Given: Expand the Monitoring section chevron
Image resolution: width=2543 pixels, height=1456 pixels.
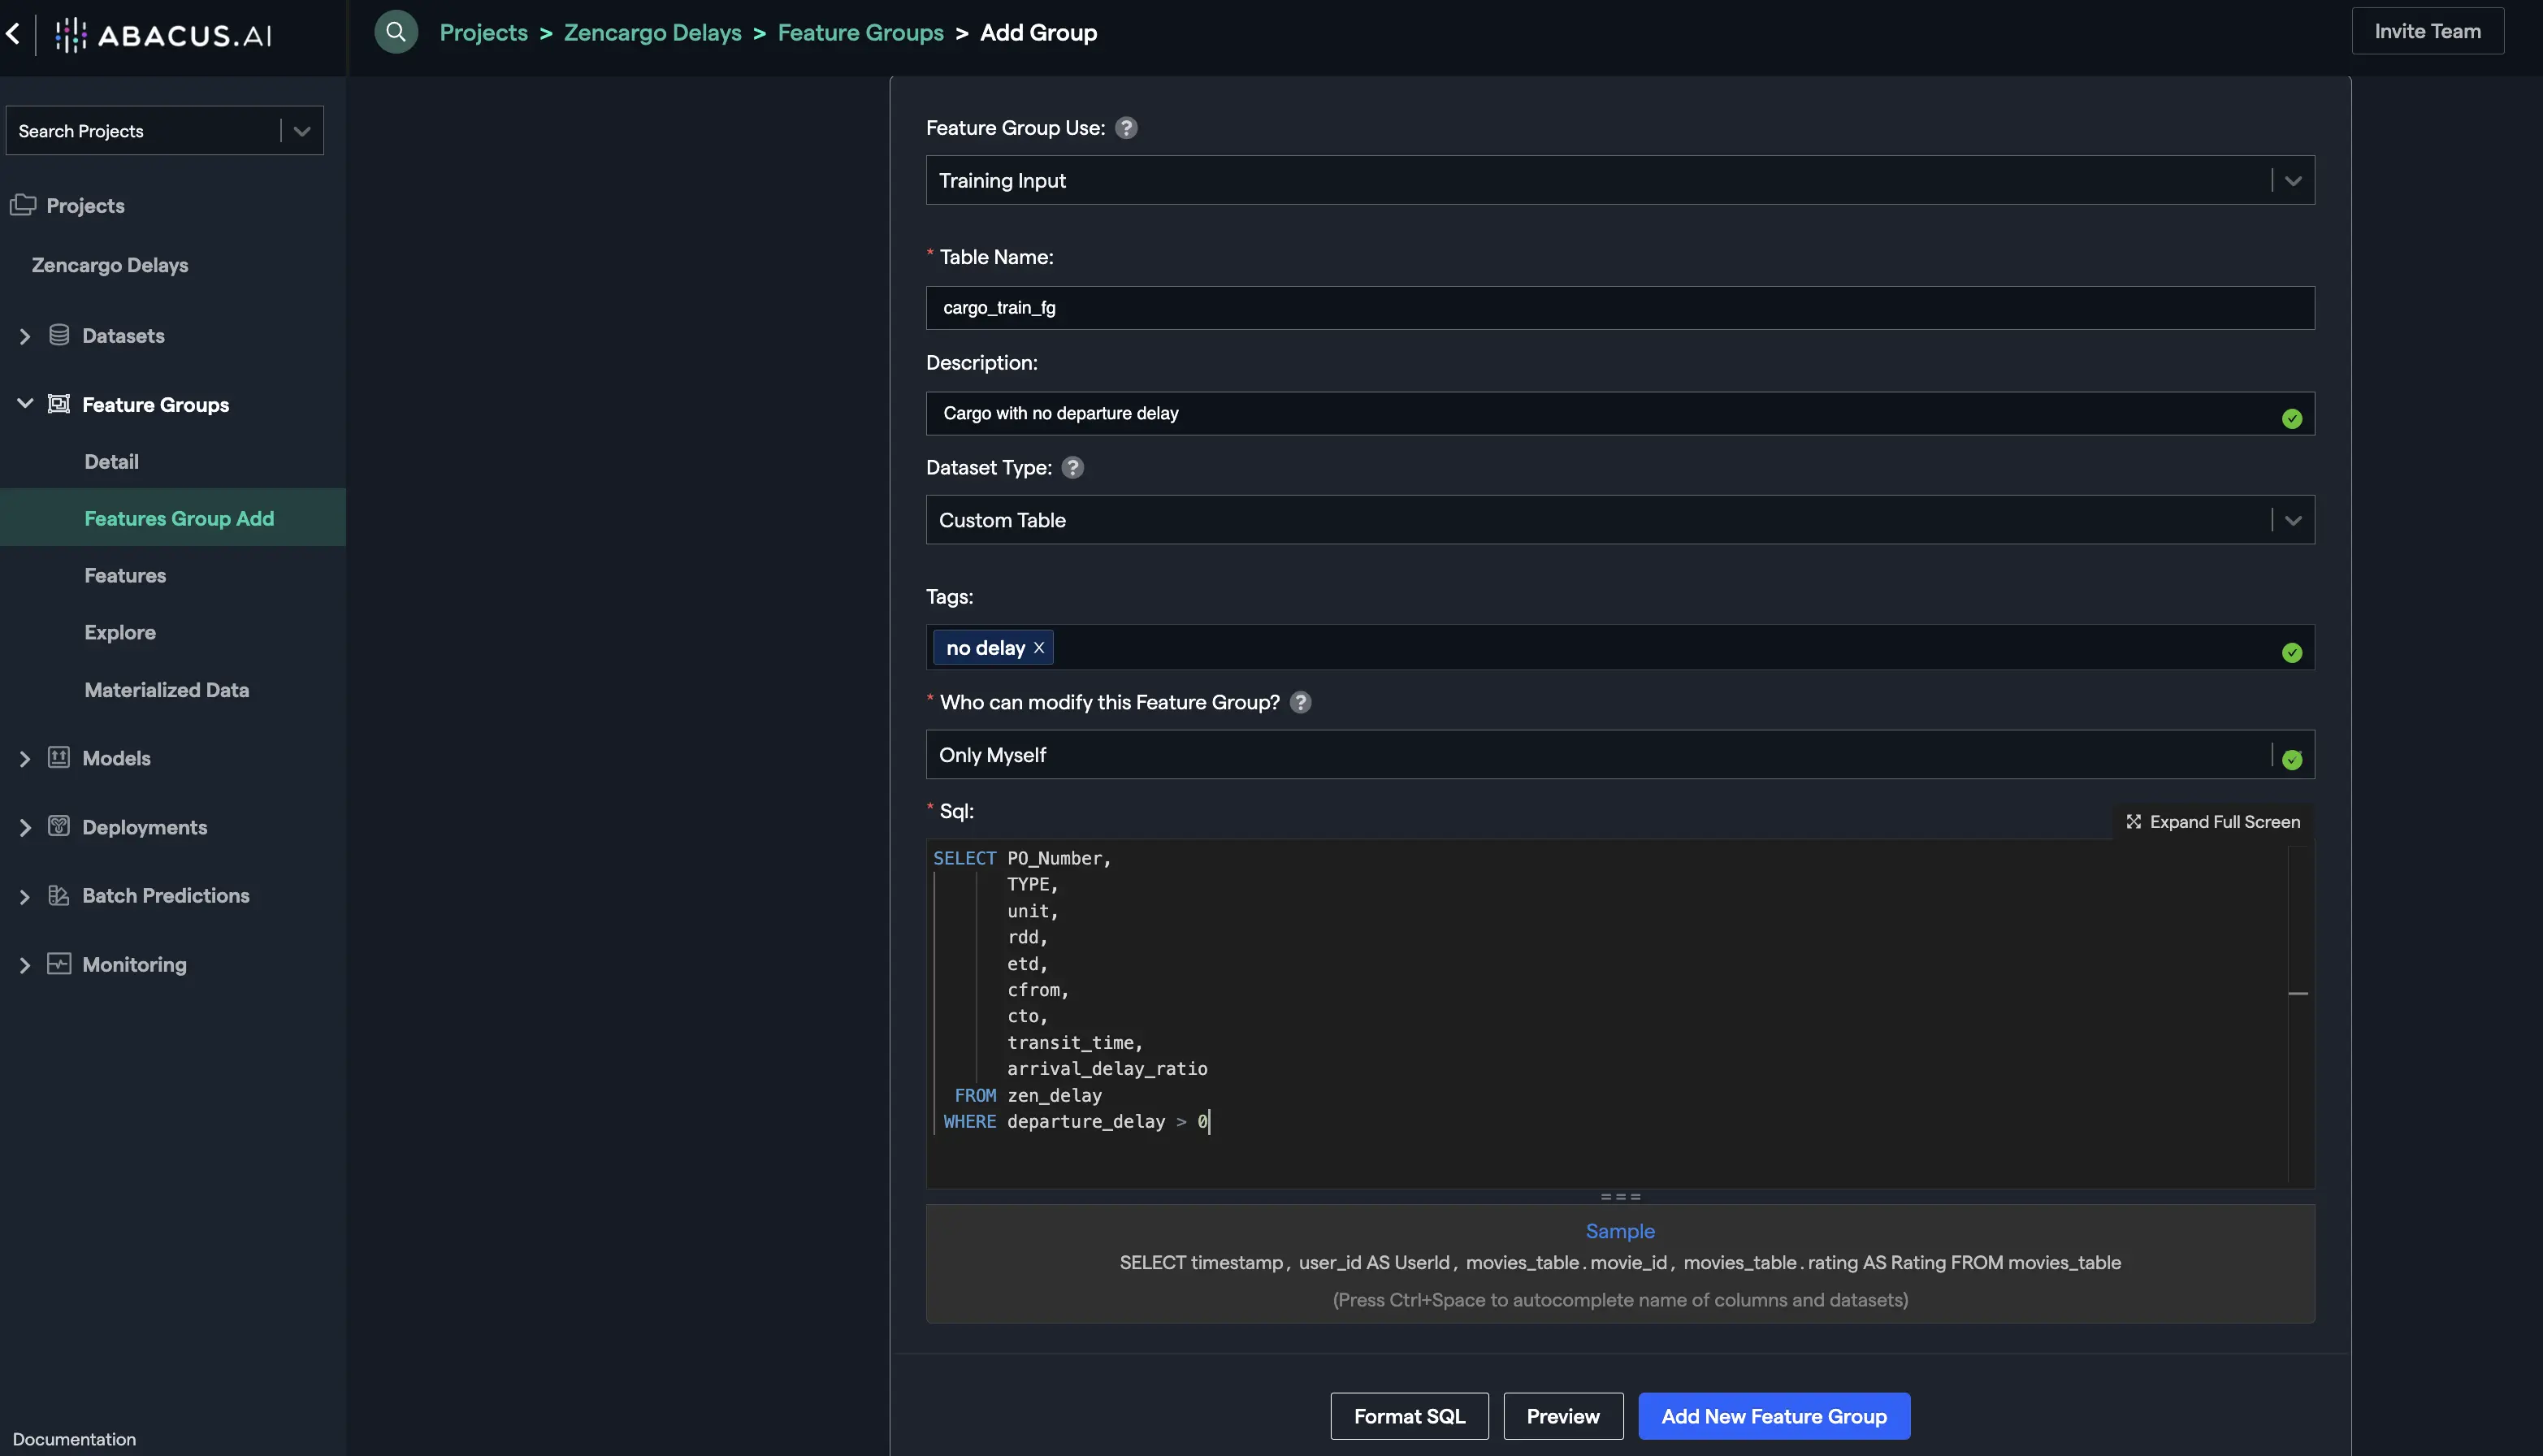Looking at the screenshot, I should (25, 966).
